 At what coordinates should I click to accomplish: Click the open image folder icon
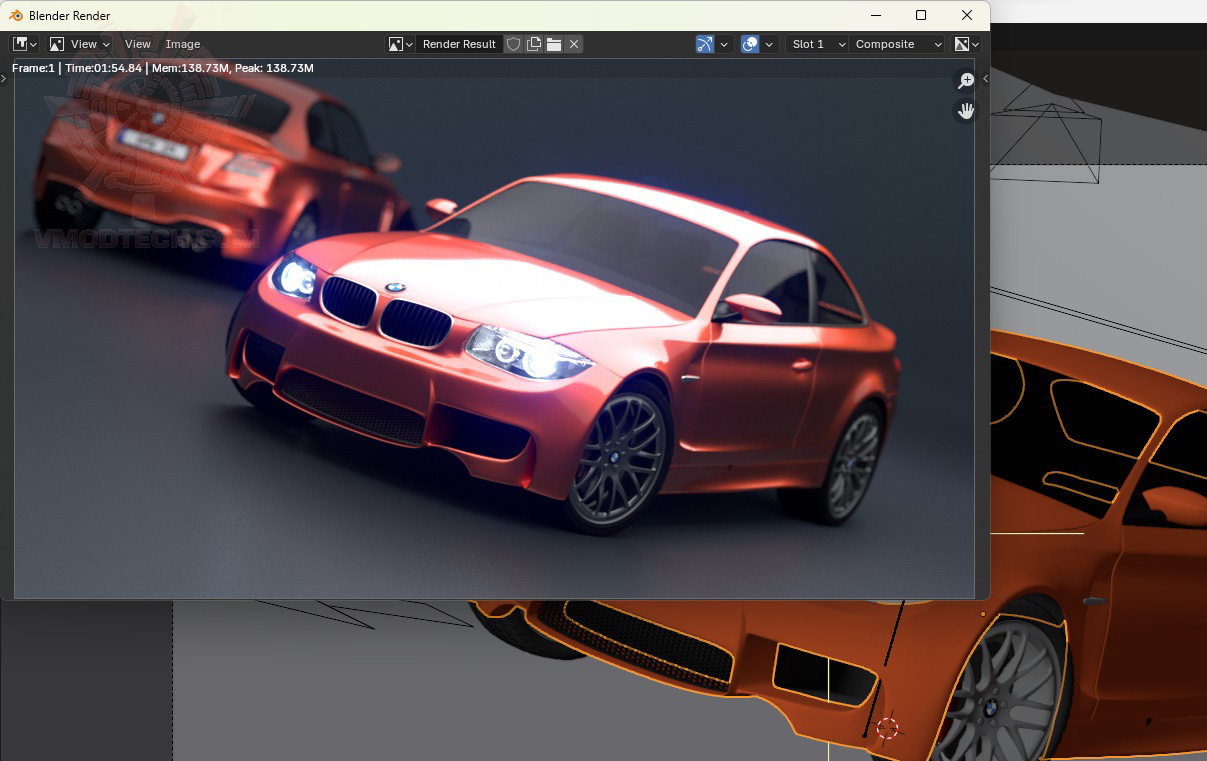(554, 44)
